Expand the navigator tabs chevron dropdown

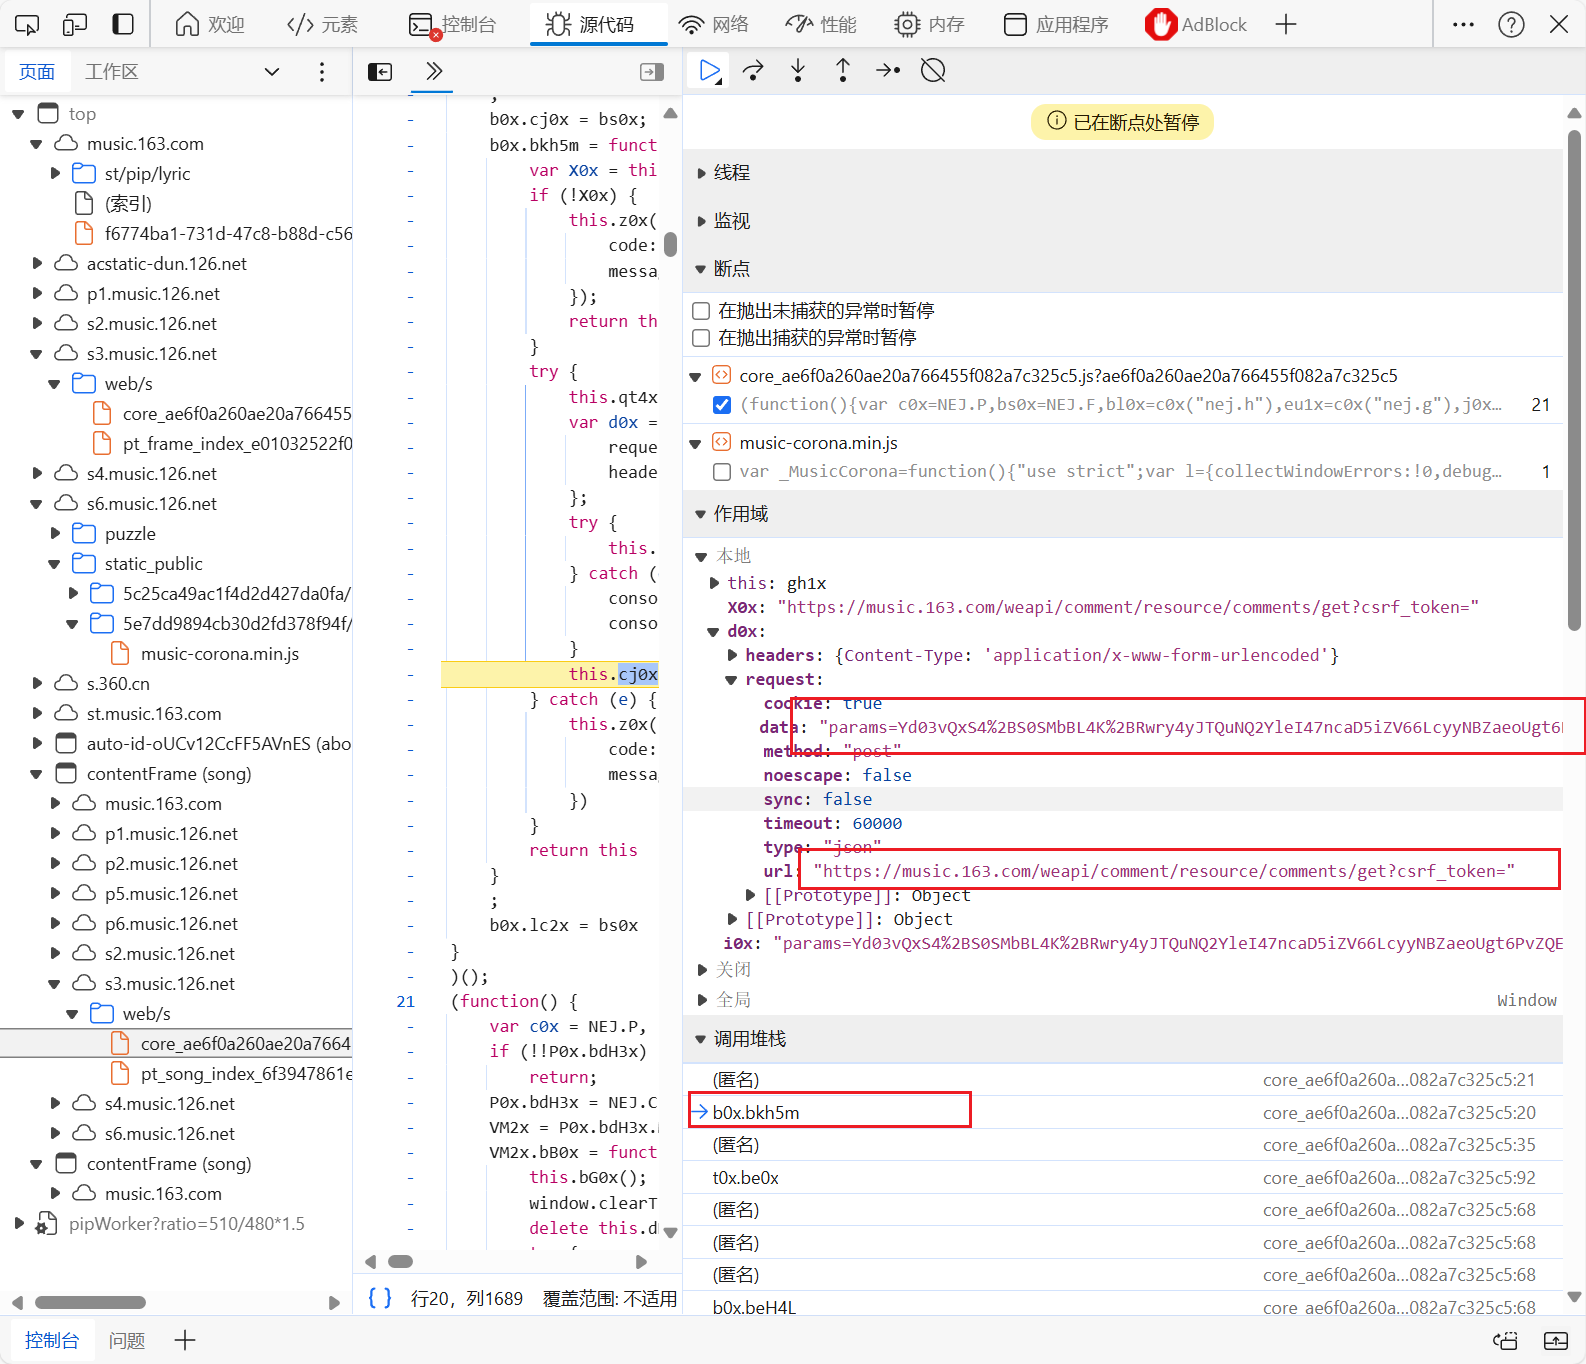coord(271,72)
